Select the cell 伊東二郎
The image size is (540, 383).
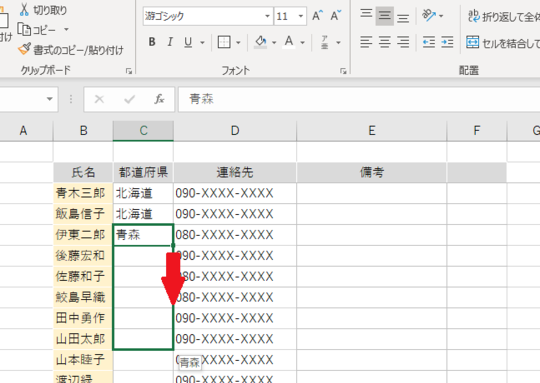point(83,235)
